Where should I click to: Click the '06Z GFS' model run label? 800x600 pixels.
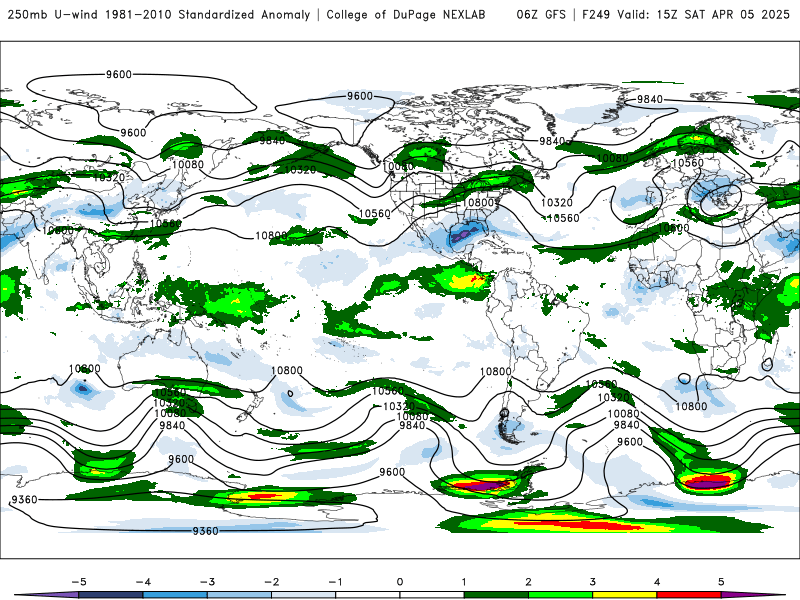[541, 15]
